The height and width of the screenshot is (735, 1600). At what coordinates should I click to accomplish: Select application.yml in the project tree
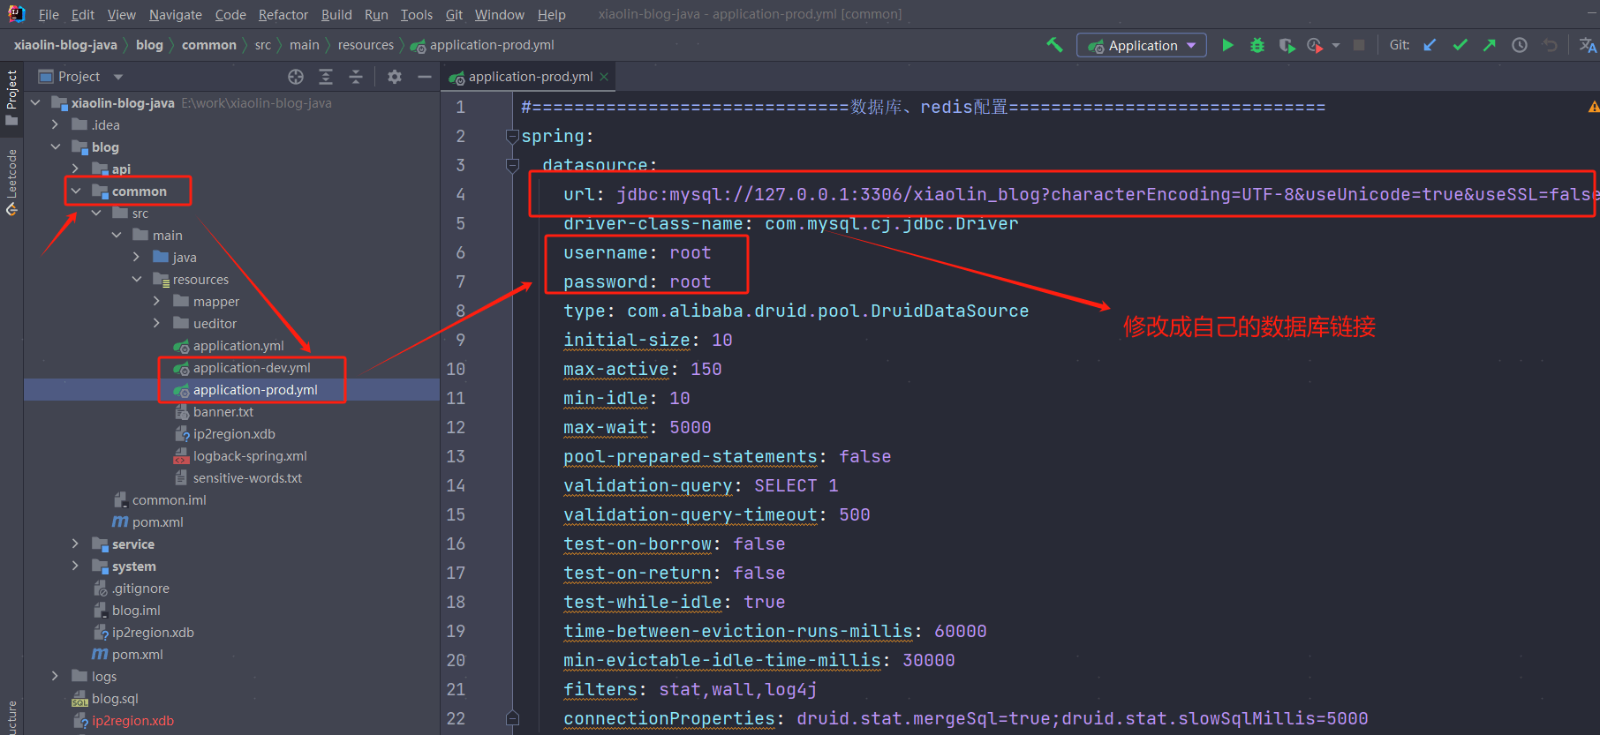click(x=238, y=346)
